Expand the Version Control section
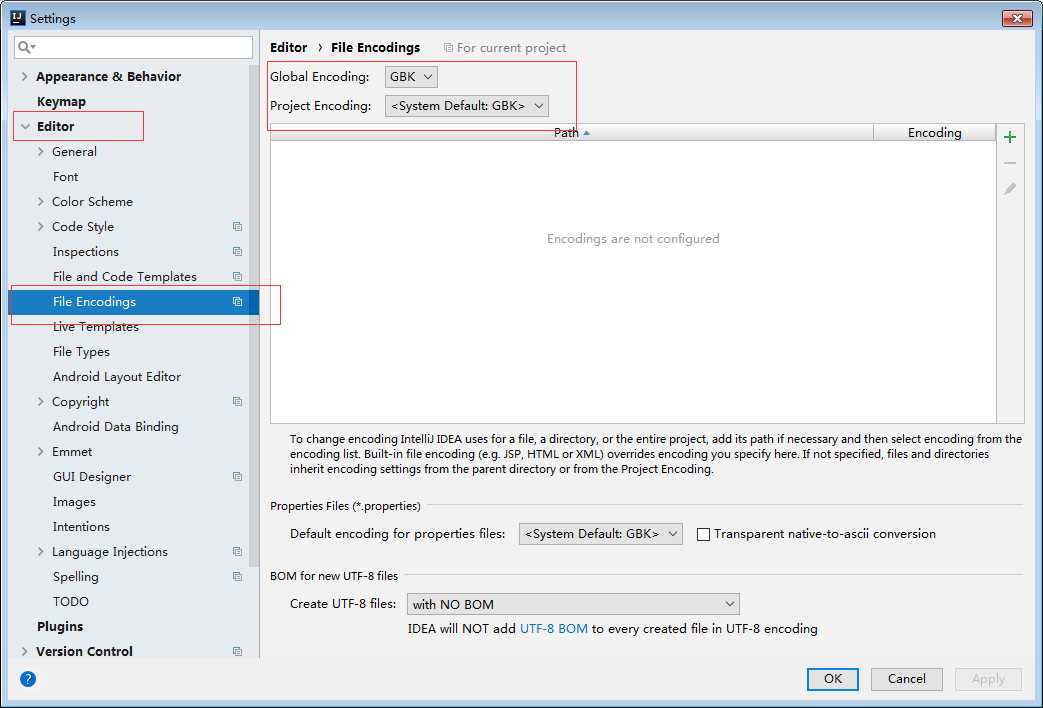1043x708 pixels. click(x=25, y=651)
